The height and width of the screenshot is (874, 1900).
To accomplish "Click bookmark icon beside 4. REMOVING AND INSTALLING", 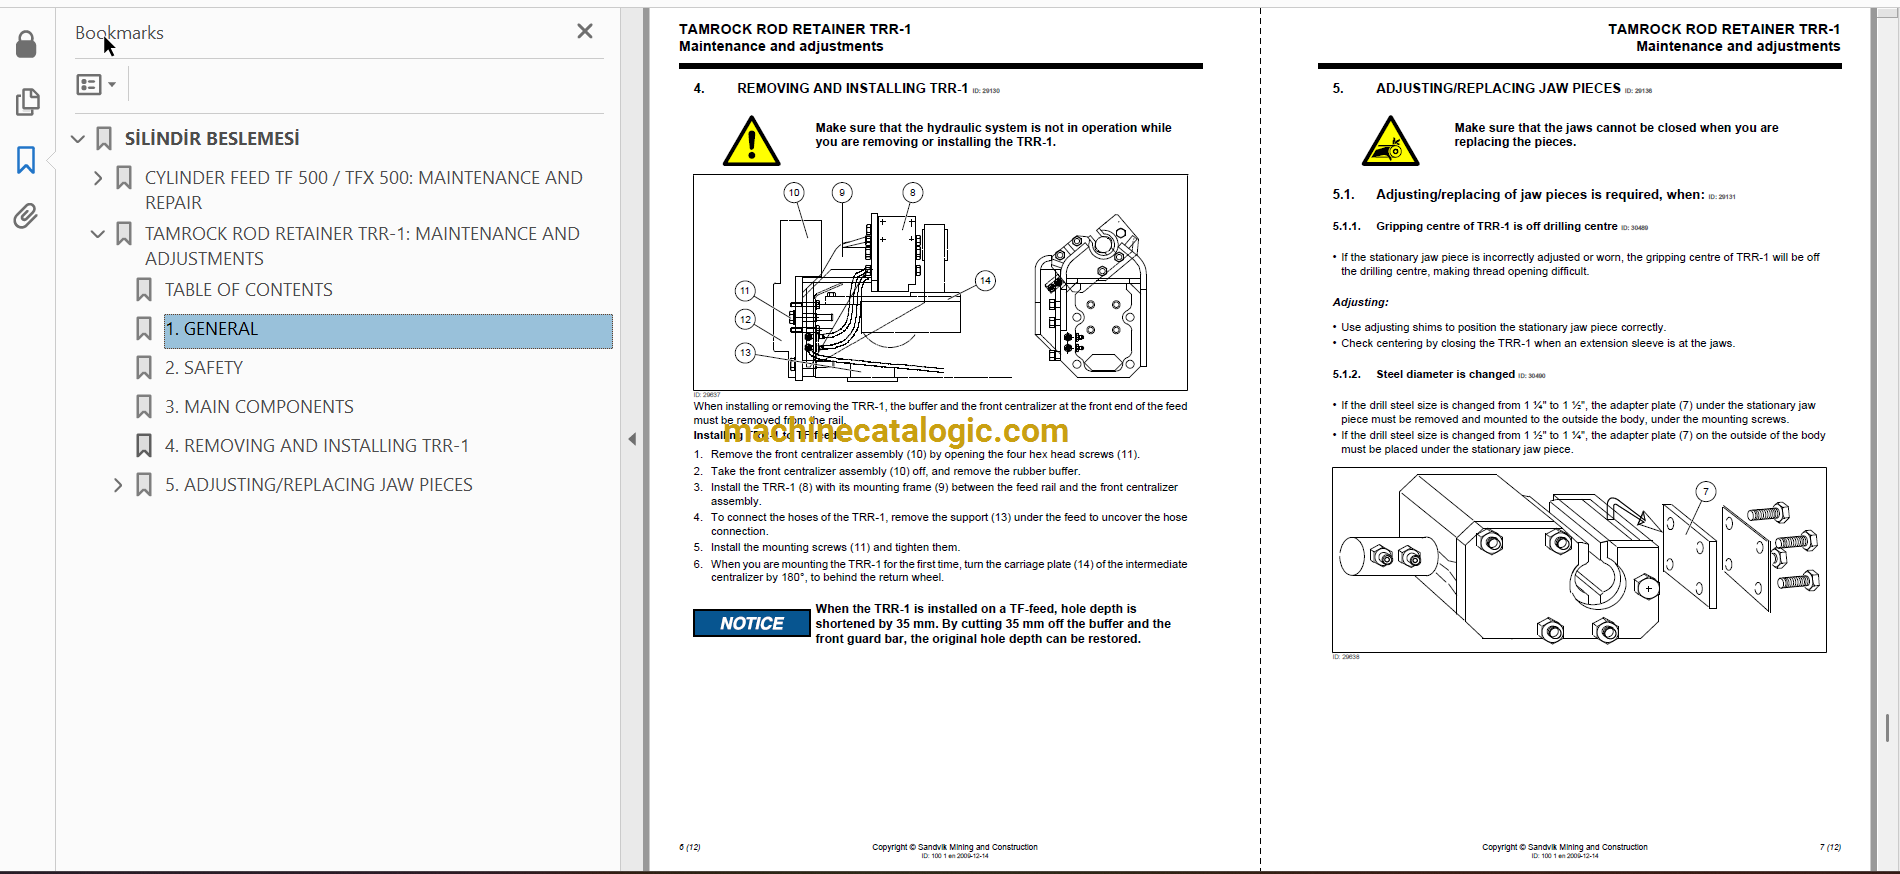I will coord(144,446).
